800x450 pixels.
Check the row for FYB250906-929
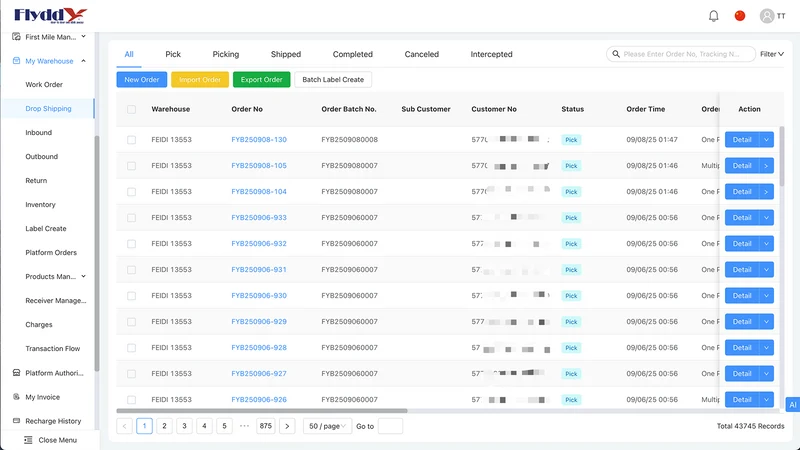[x=132, y=322]
